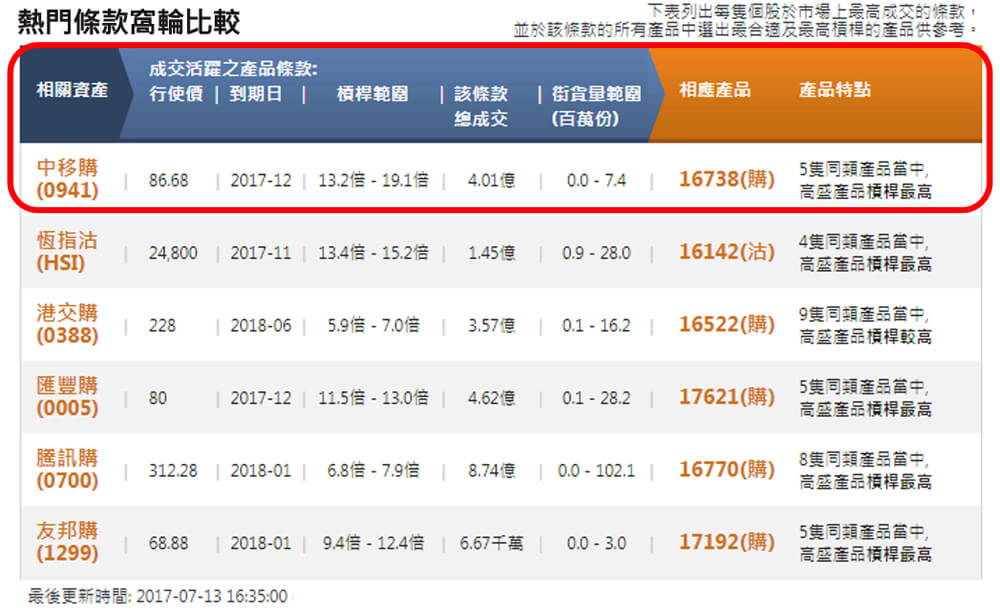The height and width of the screenshot is (612, 1000).
Task: Select strike price 68.88
Action: [168, 544]
